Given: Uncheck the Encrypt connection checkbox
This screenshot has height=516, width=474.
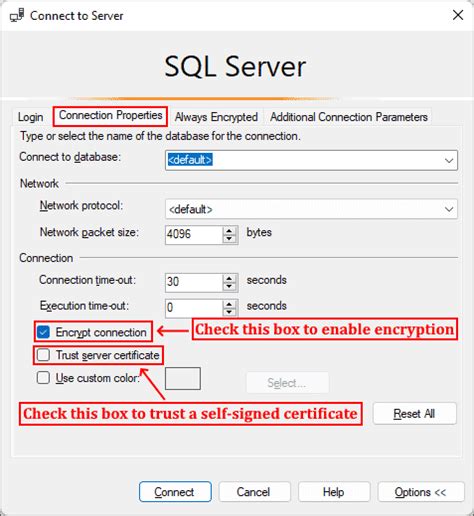Looking at the screenshot, I should (43, 332).
